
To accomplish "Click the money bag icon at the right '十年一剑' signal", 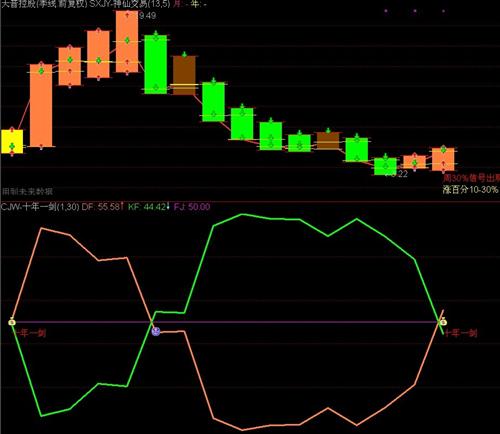I will [x=443, y=322].
